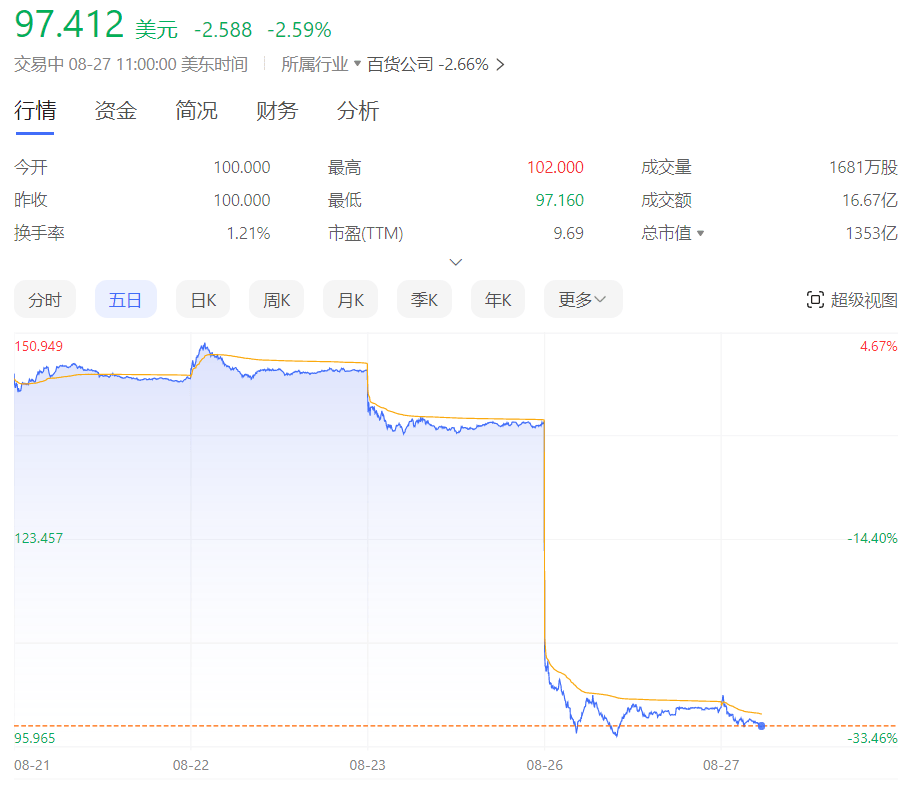The height and width of the screenshot is (785, 919).
Task: Select the 日K chart button
Action: point(203,300)
